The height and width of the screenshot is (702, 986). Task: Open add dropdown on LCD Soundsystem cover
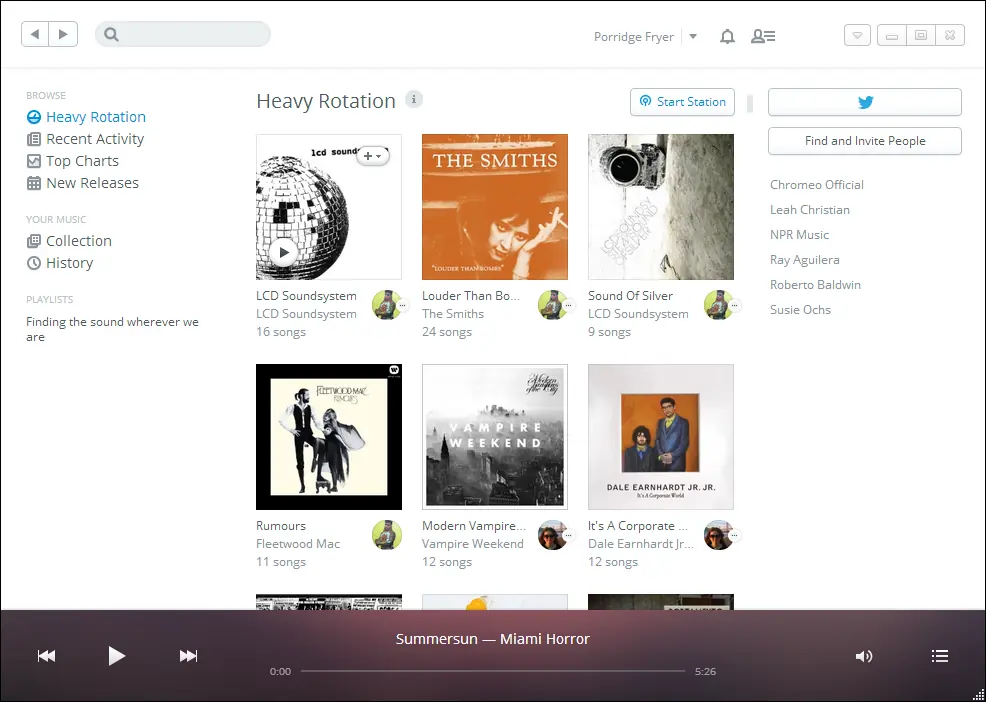pos(373,155)
